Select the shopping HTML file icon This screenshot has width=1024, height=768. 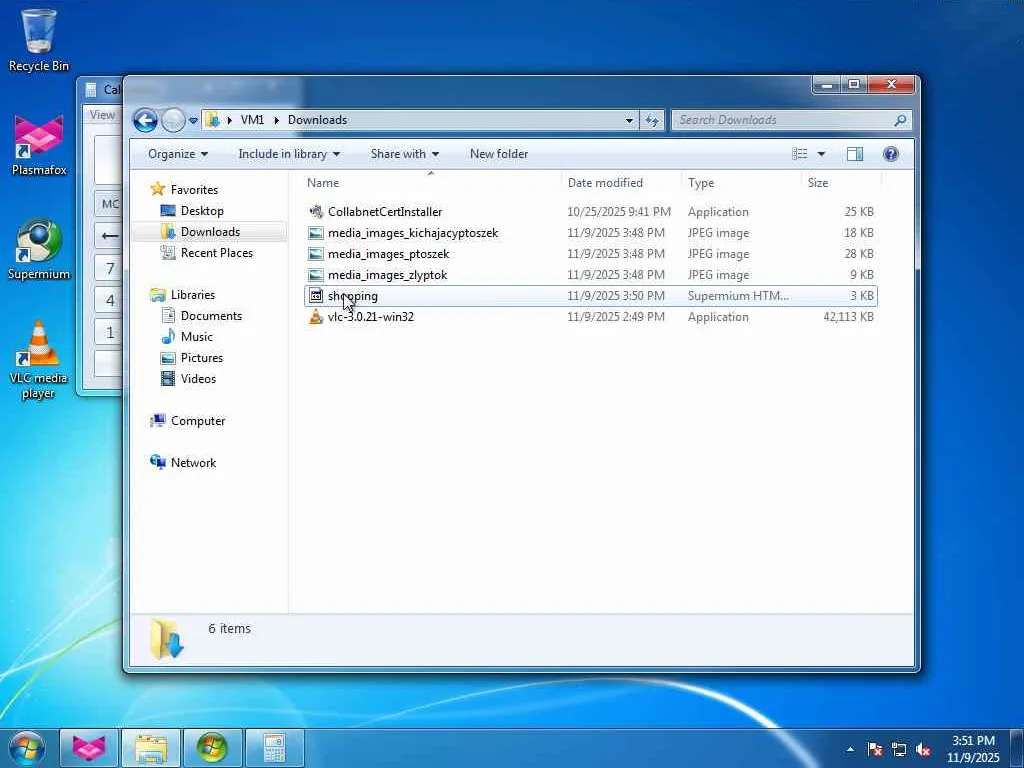[316, 296]
